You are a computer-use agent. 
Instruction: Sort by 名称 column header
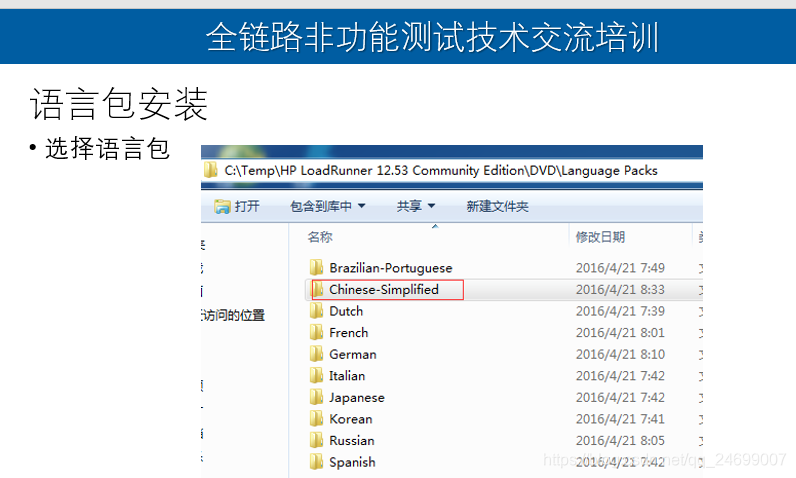(320, 237)
